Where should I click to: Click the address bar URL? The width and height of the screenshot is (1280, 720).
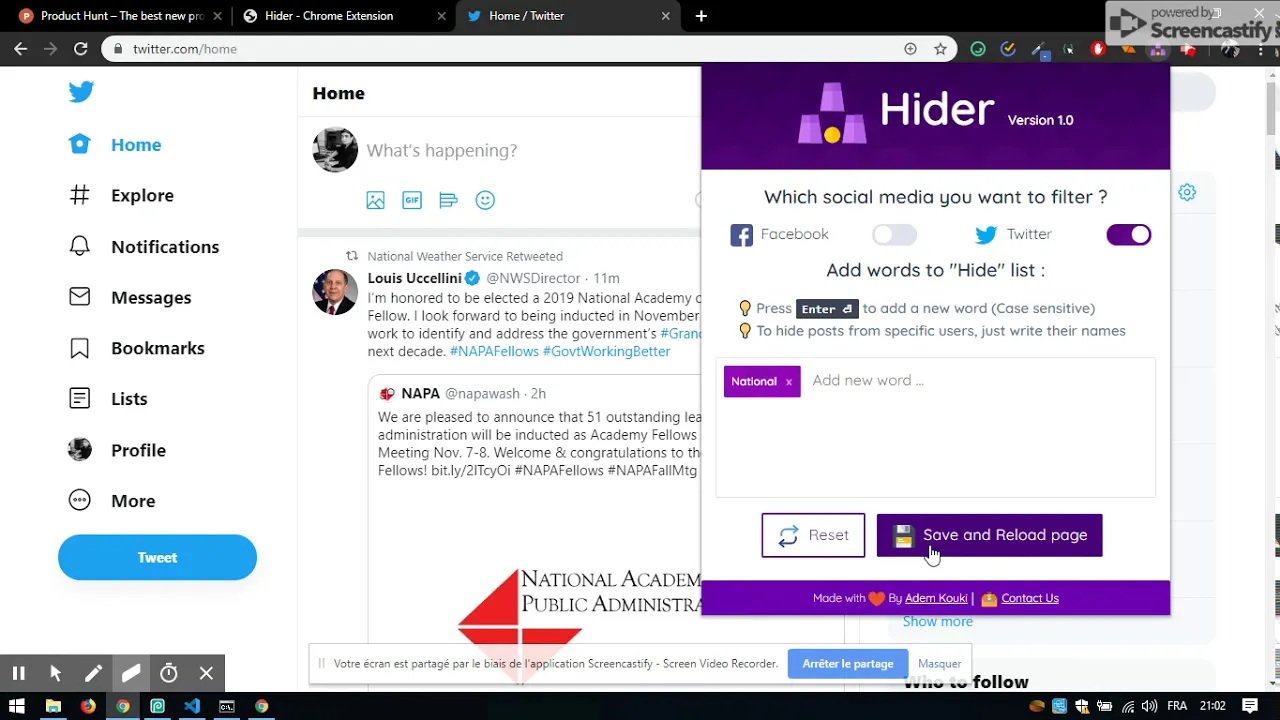point(185,49)
